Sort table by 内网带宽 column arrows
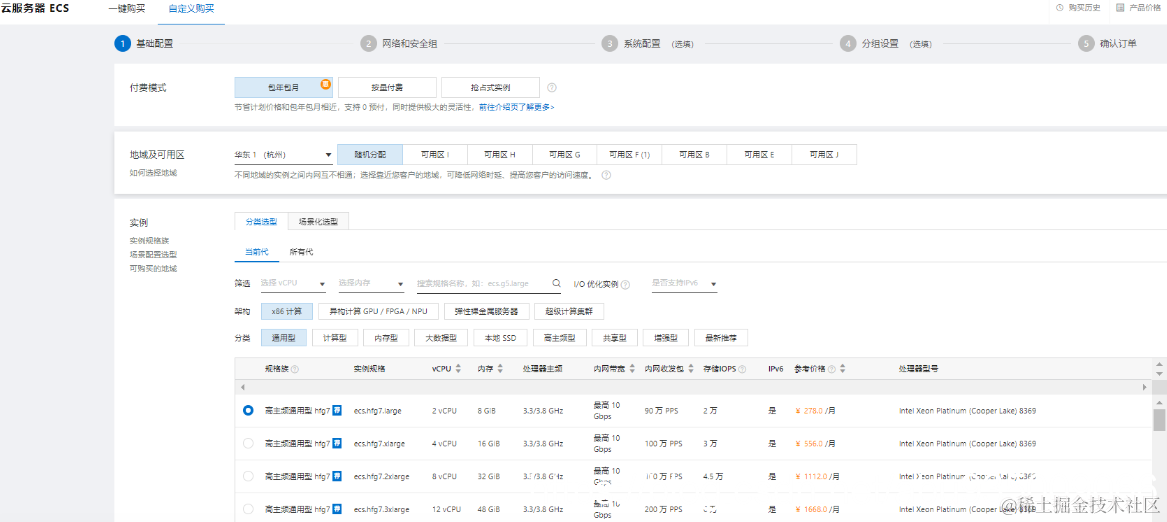The width and height of the screenshot is (1167, 522). [632, 369]
